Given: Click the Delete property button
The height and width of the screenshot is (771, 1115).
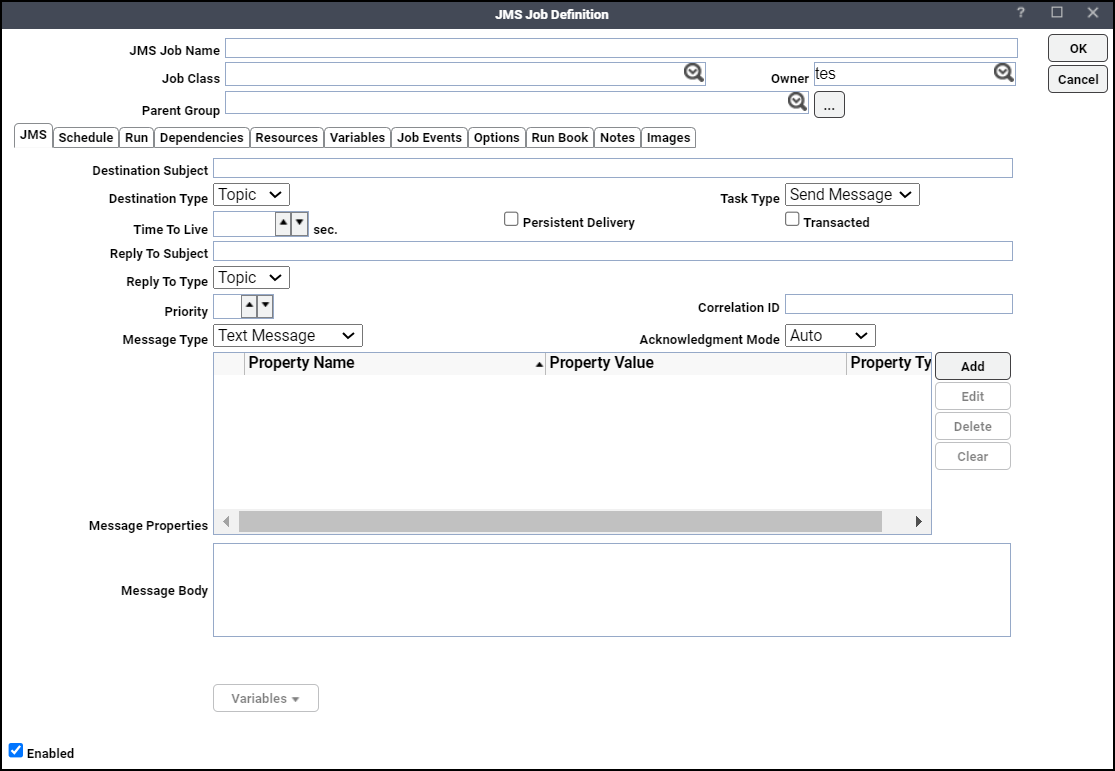Looking at the screenshot, I should tap(973, 426).
